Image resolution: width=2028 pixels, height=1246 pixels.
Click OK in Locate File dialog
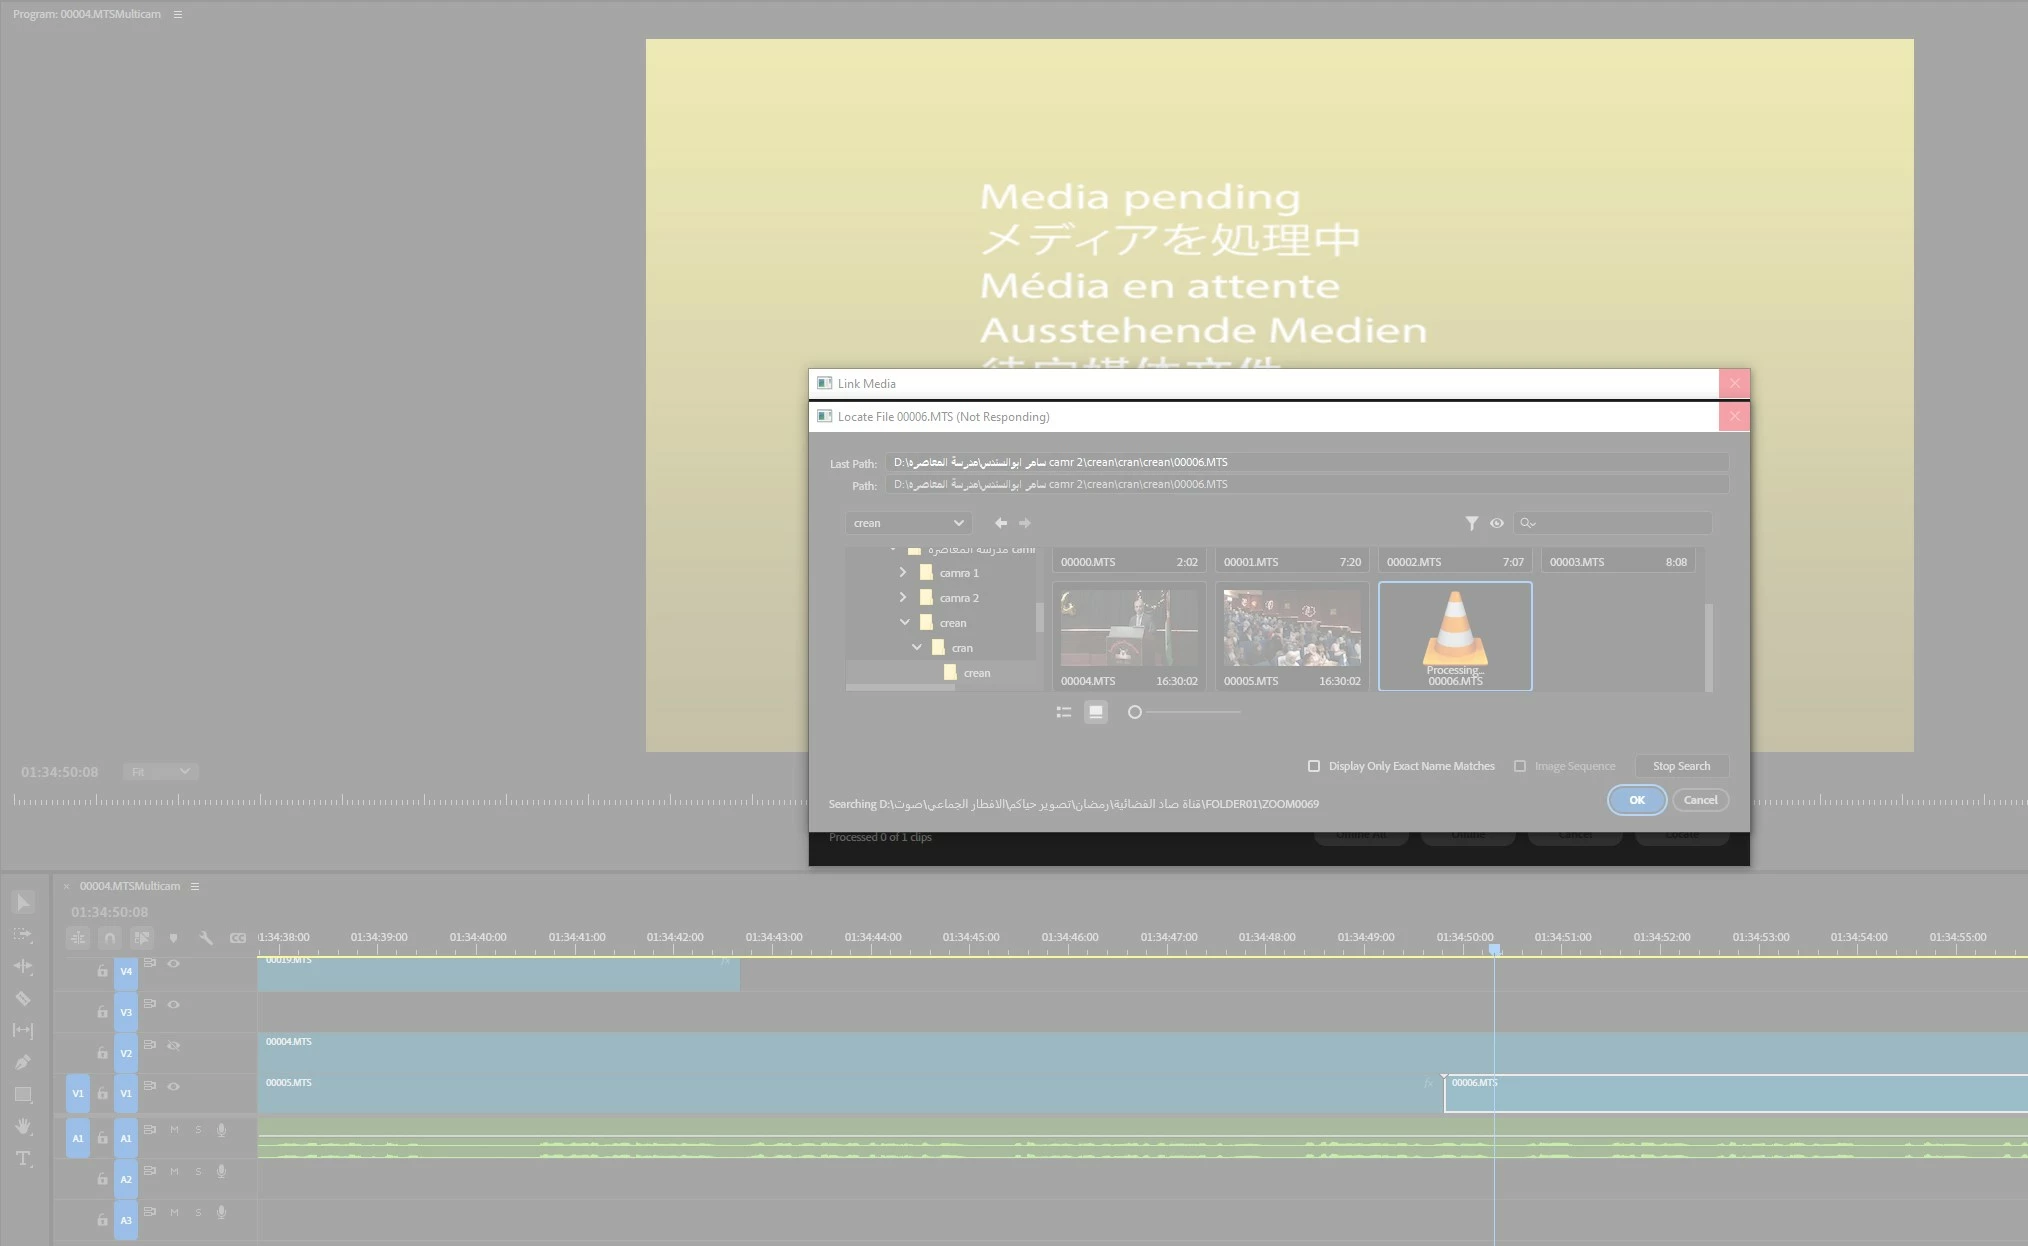[x=1636, y=800]
